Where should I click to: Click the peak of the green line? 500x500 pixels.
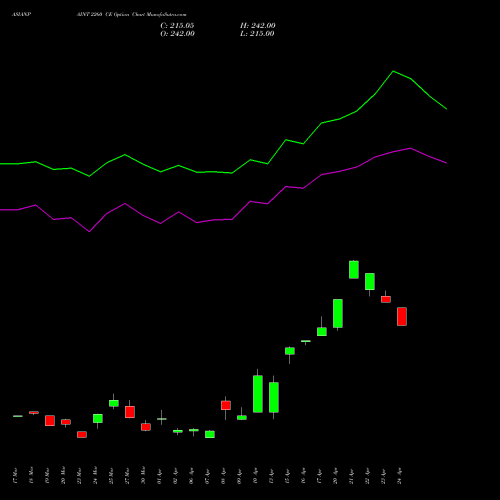coord(393,71)
